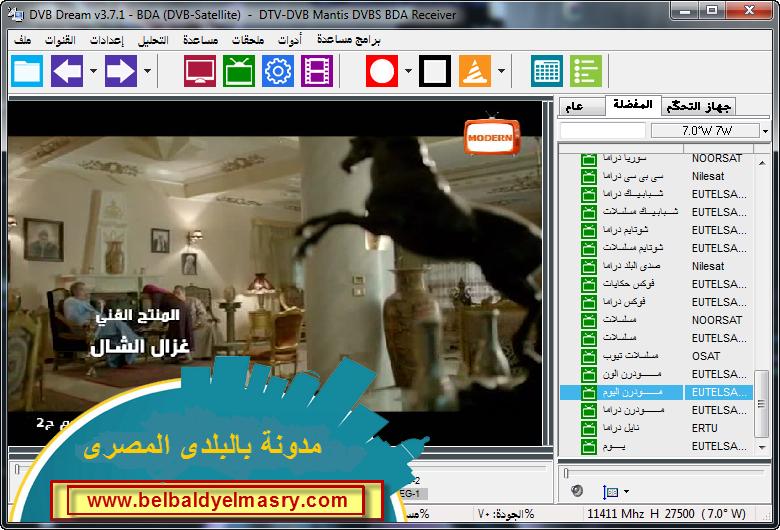This screenshot has height=530, width=780.
Task: Click the TV icon beside مودرن دراما
Action: [589, 410]
